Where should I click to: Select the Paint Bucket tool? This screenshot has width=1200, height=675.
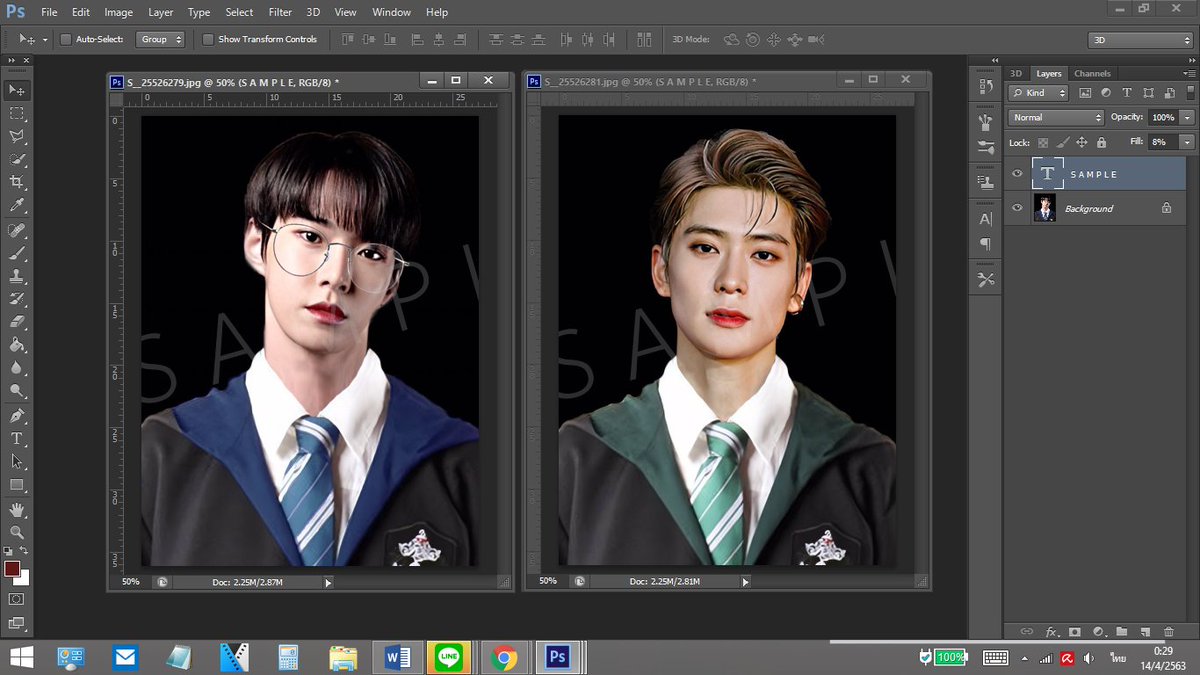point(17,345)
